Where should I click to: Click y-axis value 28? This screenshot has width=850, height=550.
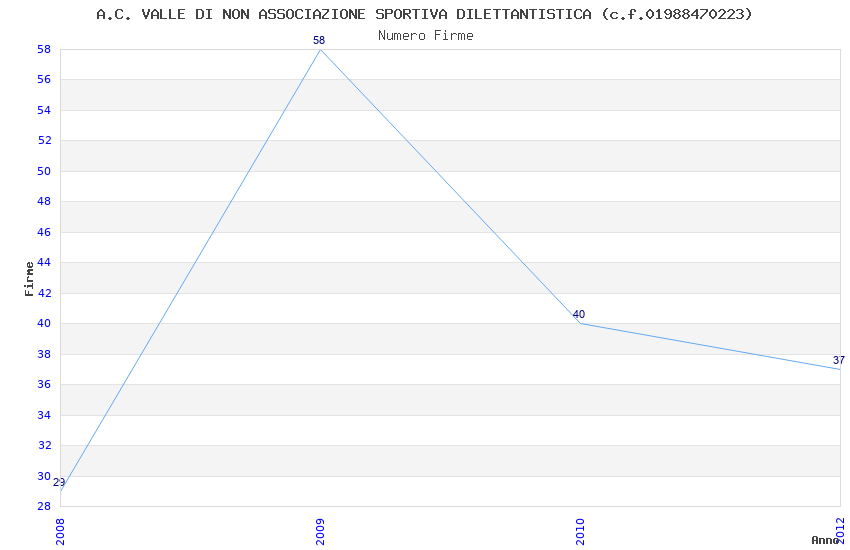(44, 506)
